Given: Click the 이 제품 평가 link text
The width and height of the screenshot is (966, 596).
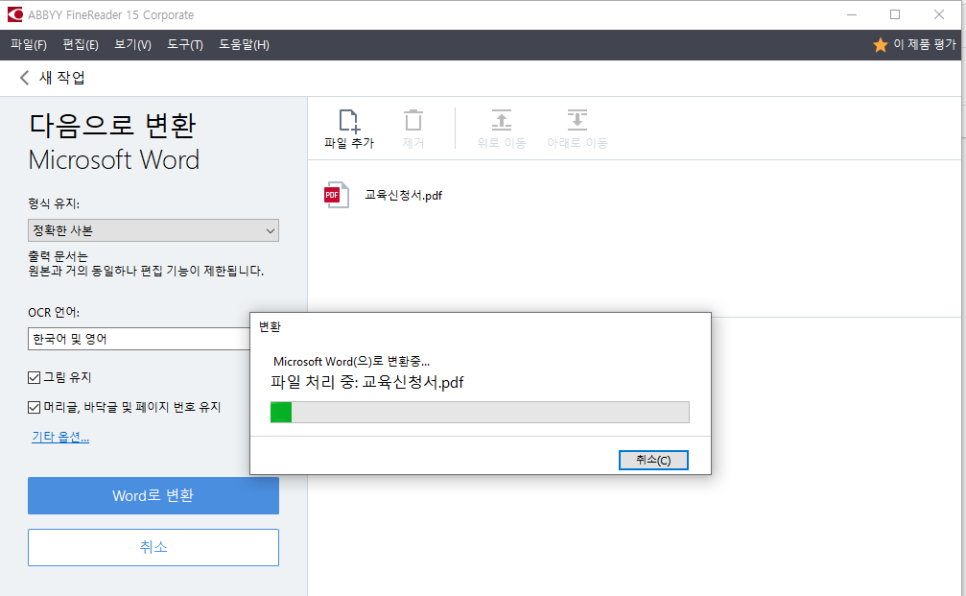Looking at the screenshot, I should [924, 44].
